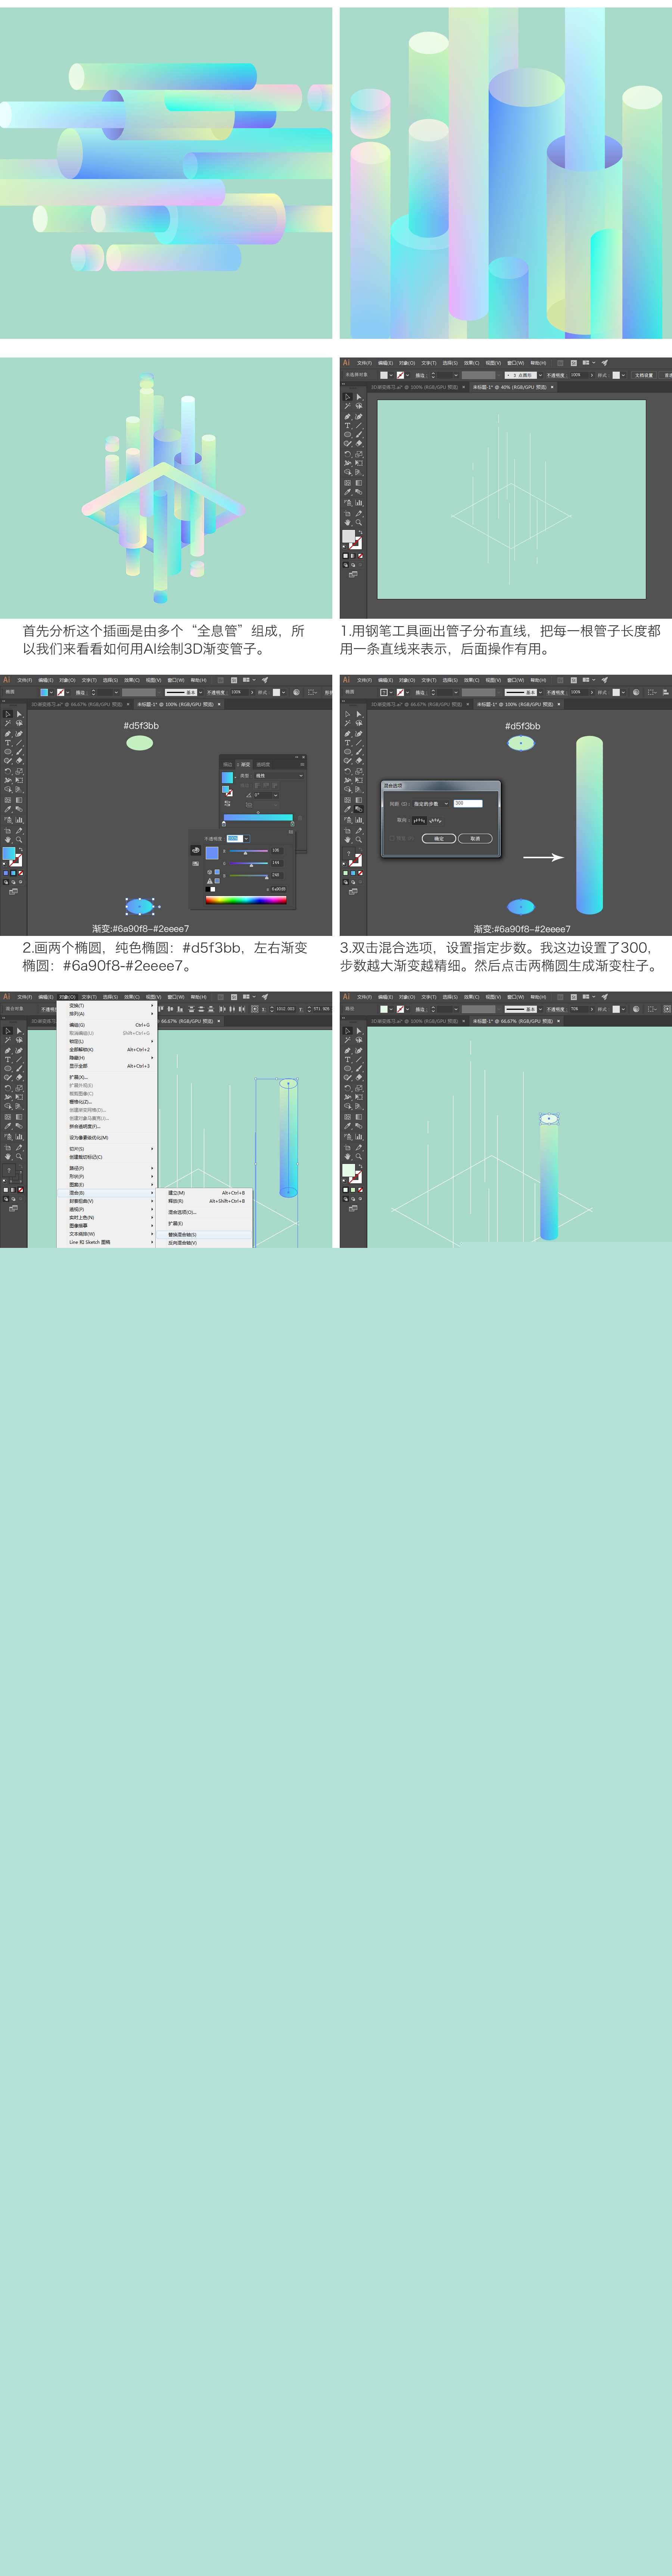Click the color spectrum bar in step 2 color panel
The image size is (672, 2576).
246,900
